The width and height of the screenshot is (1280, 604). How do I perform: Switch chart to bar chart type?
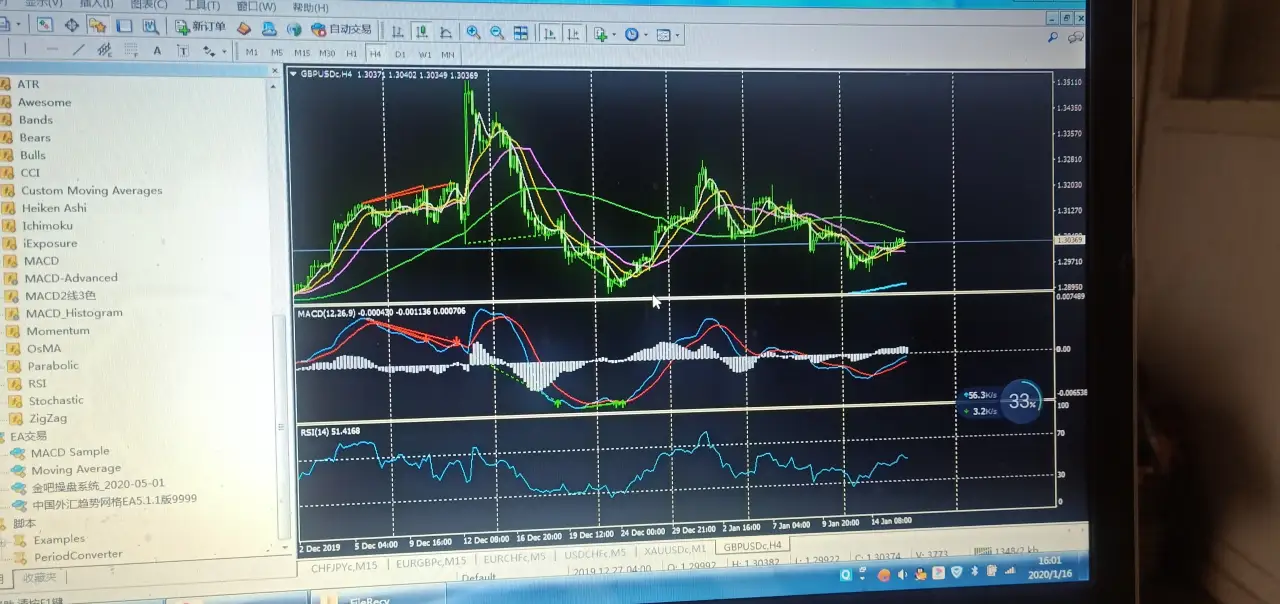tap(397, 32)
